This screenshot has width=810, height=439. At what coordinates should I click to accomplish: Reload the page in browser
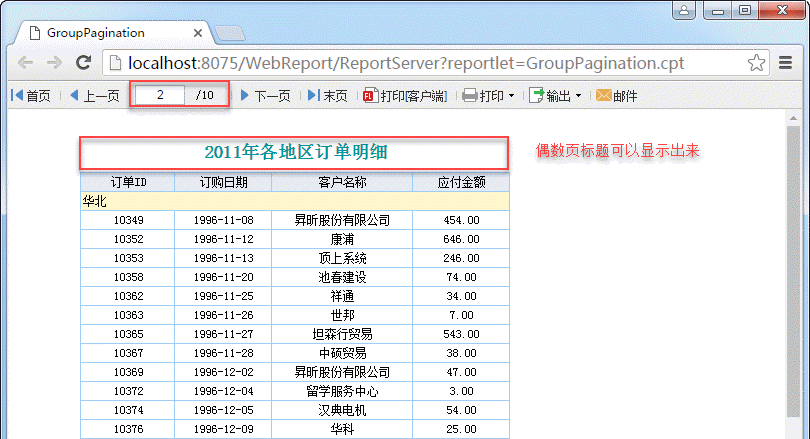[x=84, y=63]
